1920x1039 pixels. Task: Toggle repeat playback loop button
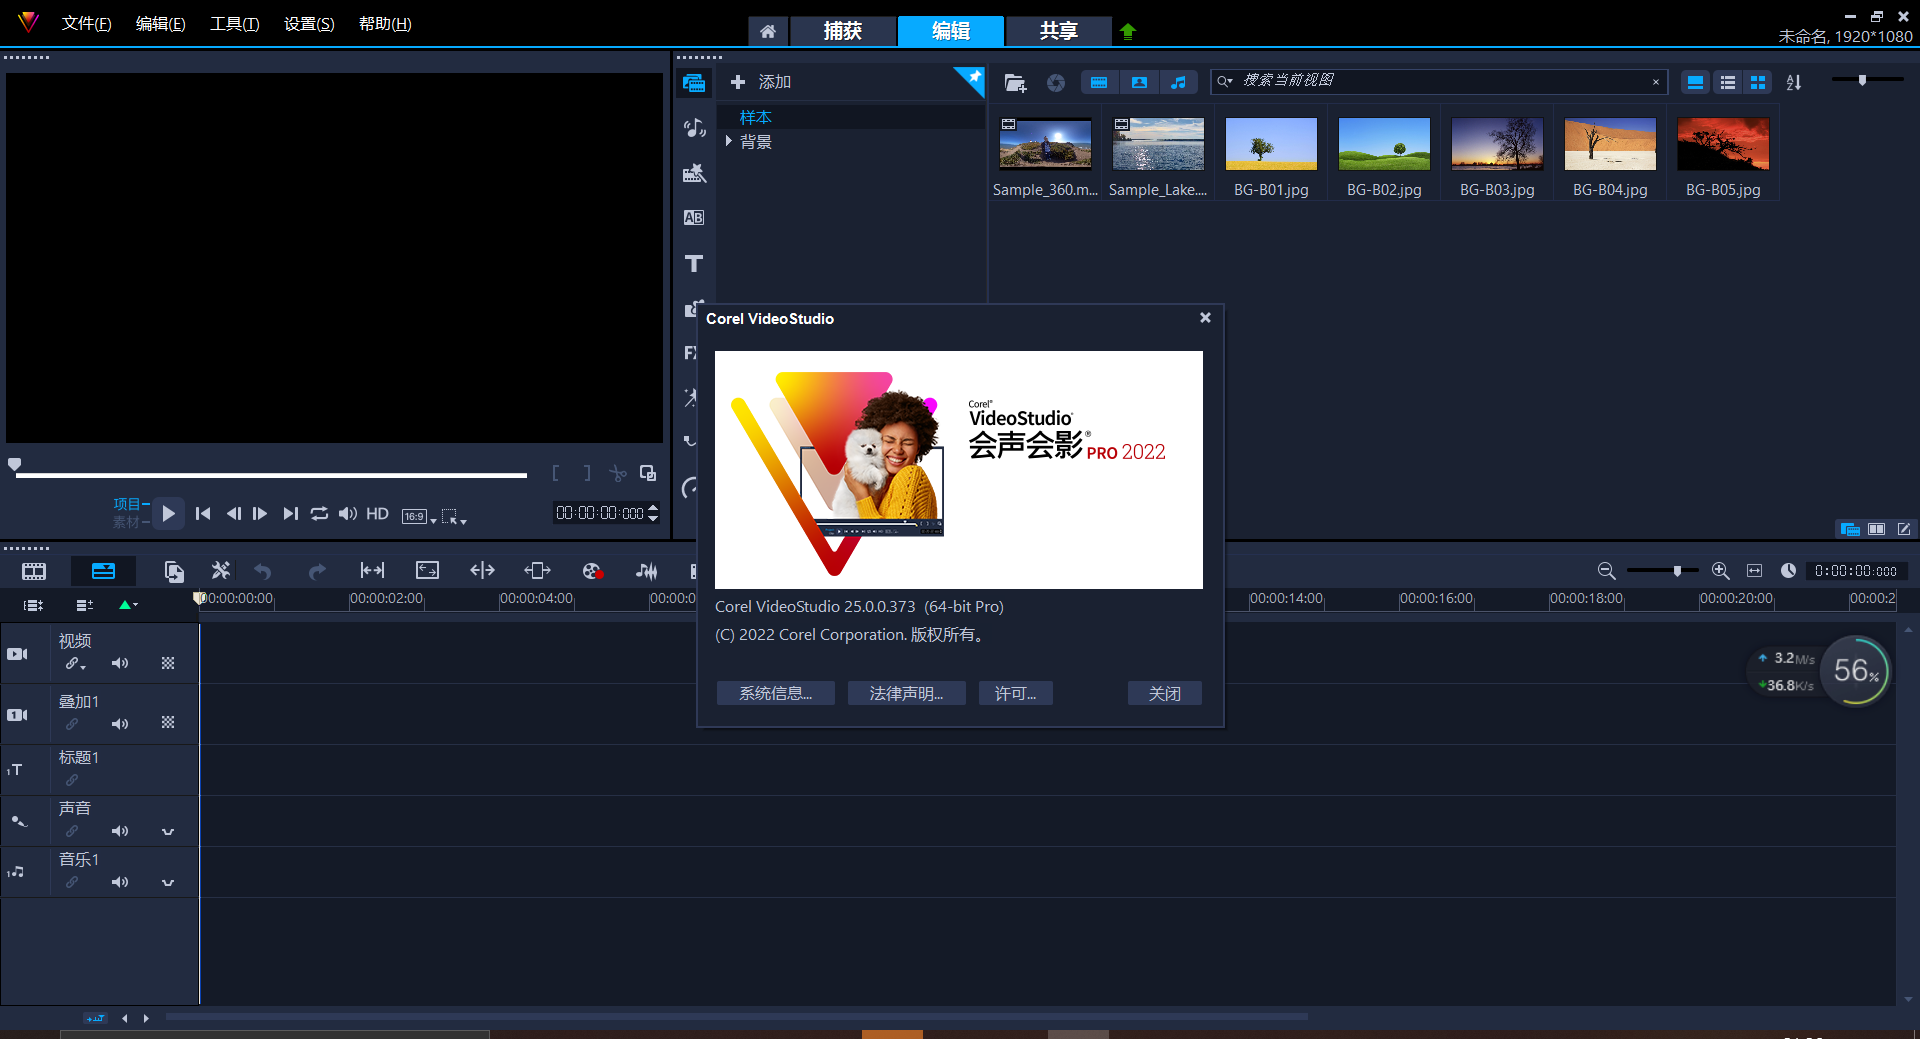coord(319,513)
